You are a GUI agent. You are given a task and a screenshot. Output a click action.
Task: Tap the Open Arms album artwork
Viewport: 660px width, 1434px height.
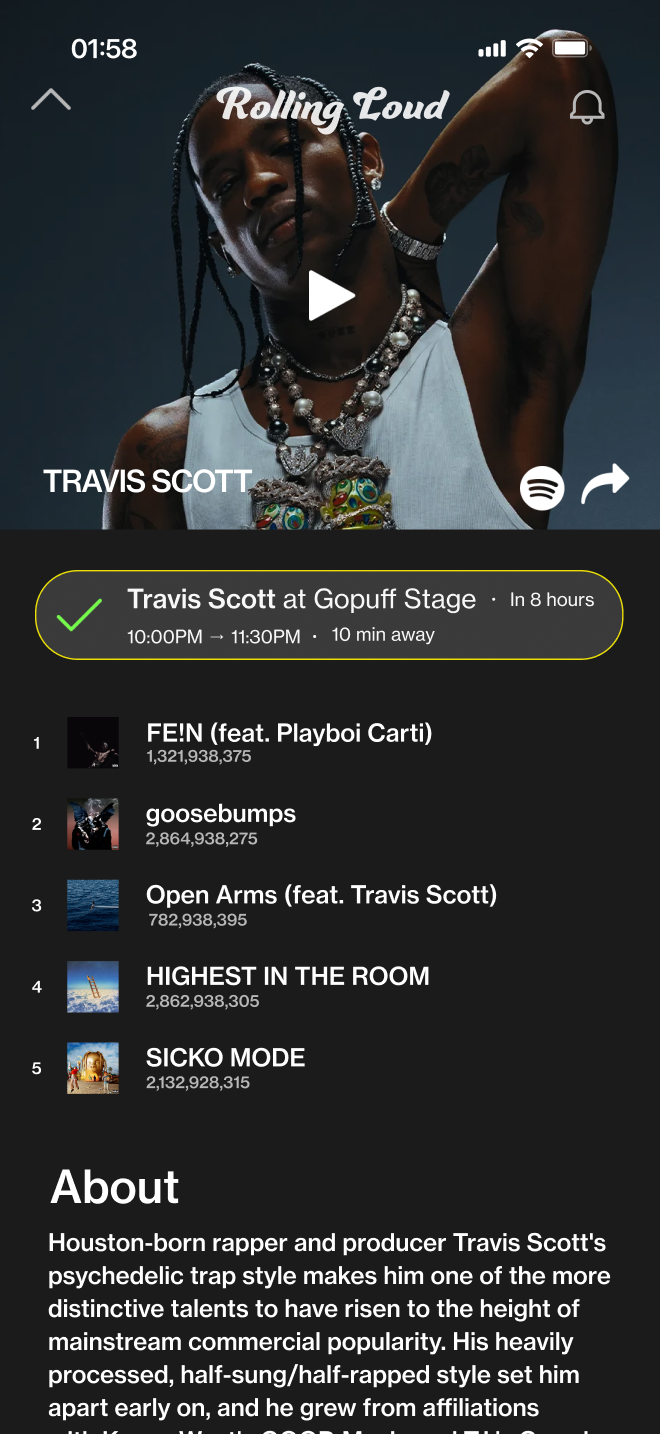(x=93, y=905)
